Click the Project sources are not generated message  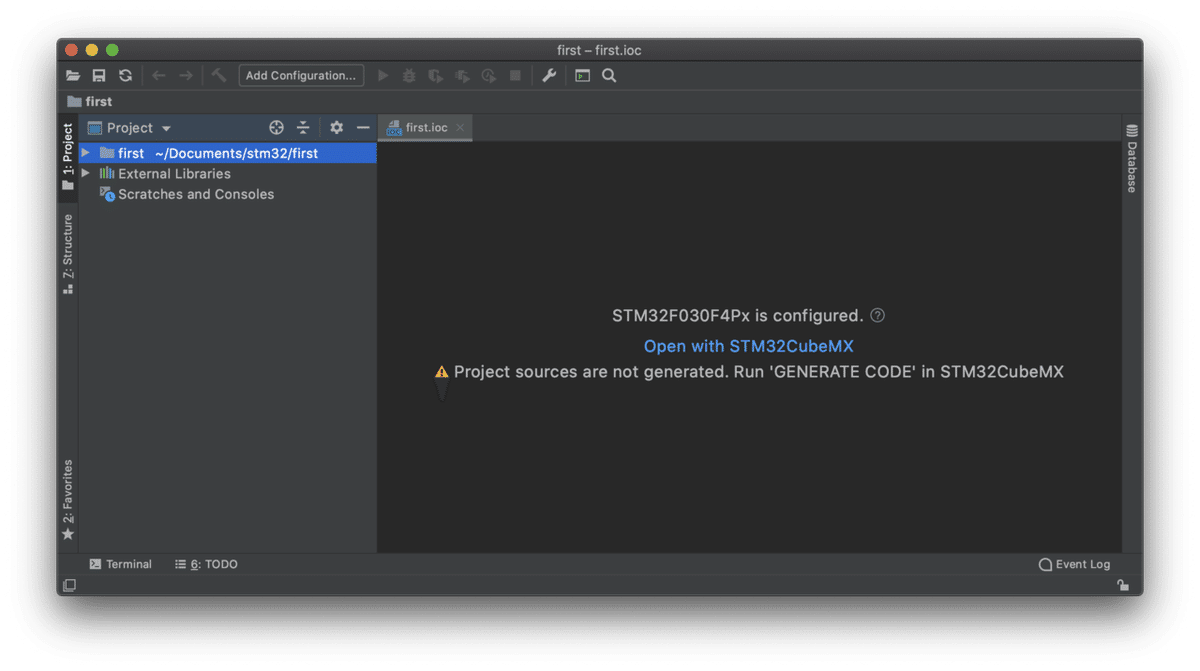(x=759, y=372)
